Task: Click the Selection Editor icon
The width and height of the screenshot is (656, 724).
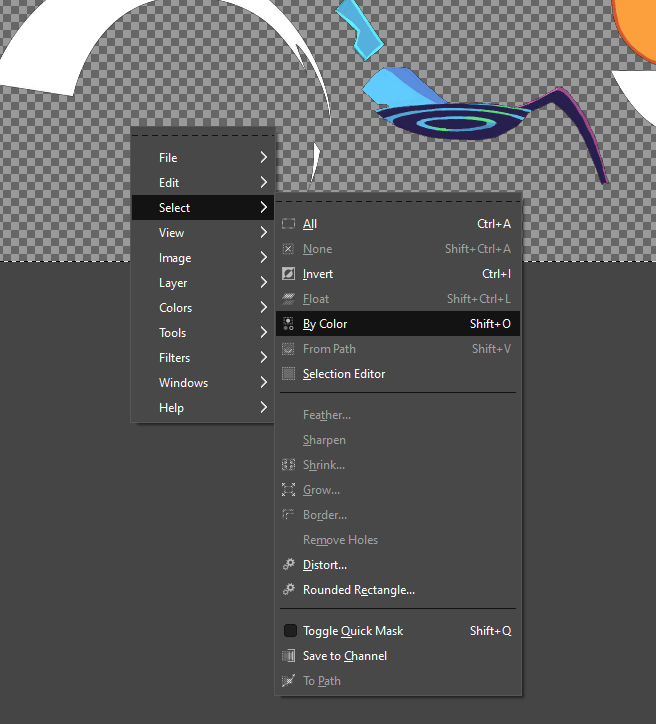Action: click(x=288, y=374)
